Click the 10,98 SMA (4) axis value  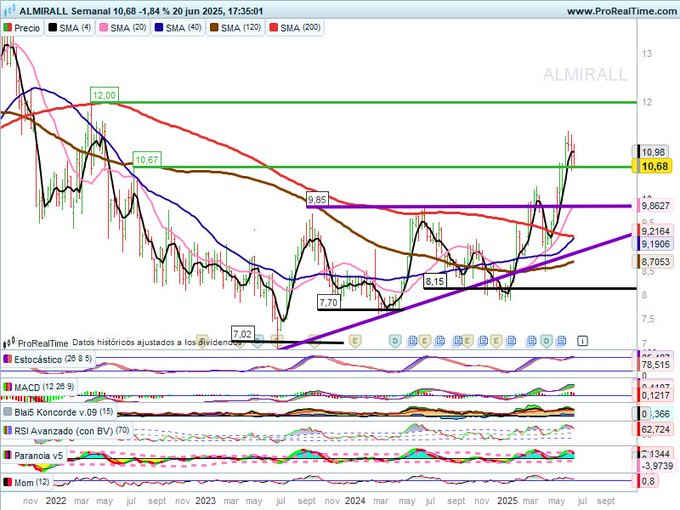[653, 152]
